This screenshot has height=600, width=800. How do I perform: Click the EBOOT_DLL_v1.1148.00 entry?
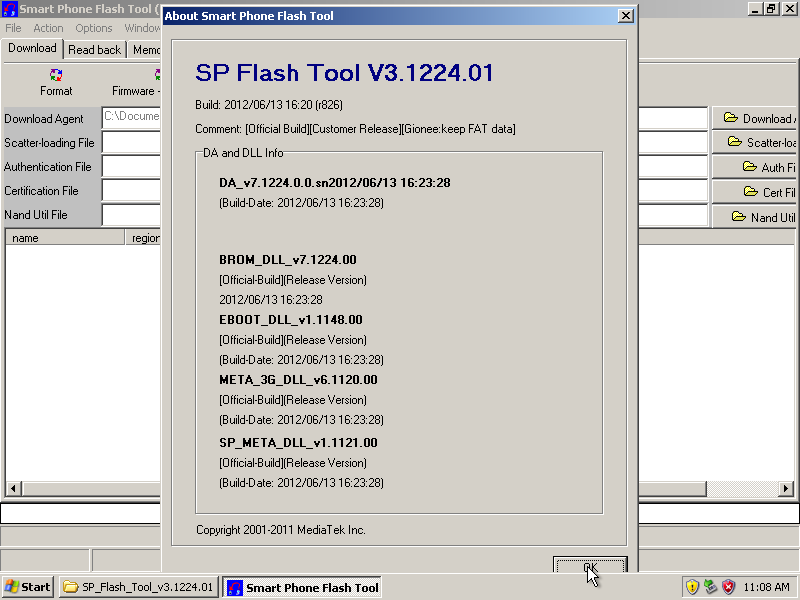(x=291, y=320)
